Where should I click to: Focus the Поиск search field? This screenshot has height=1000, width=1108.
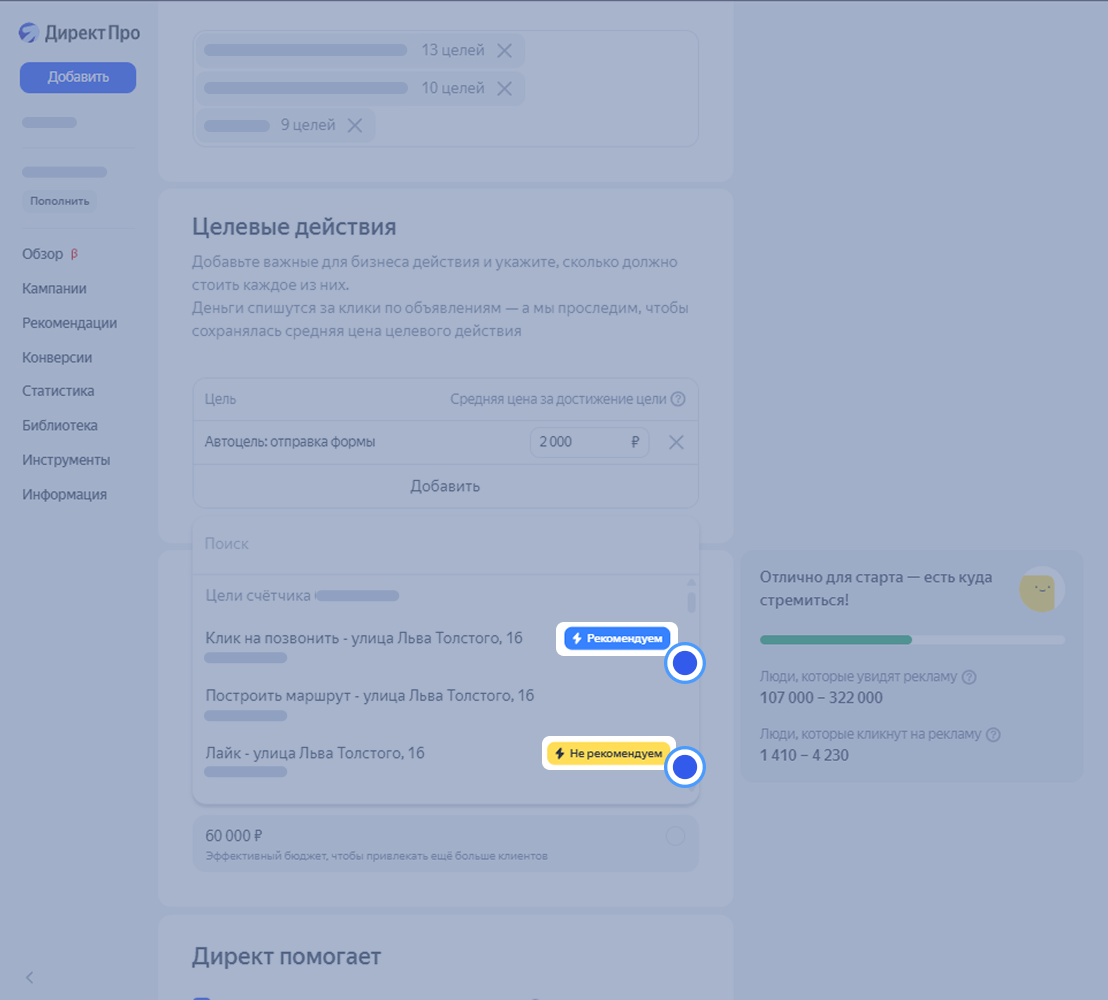445,544
